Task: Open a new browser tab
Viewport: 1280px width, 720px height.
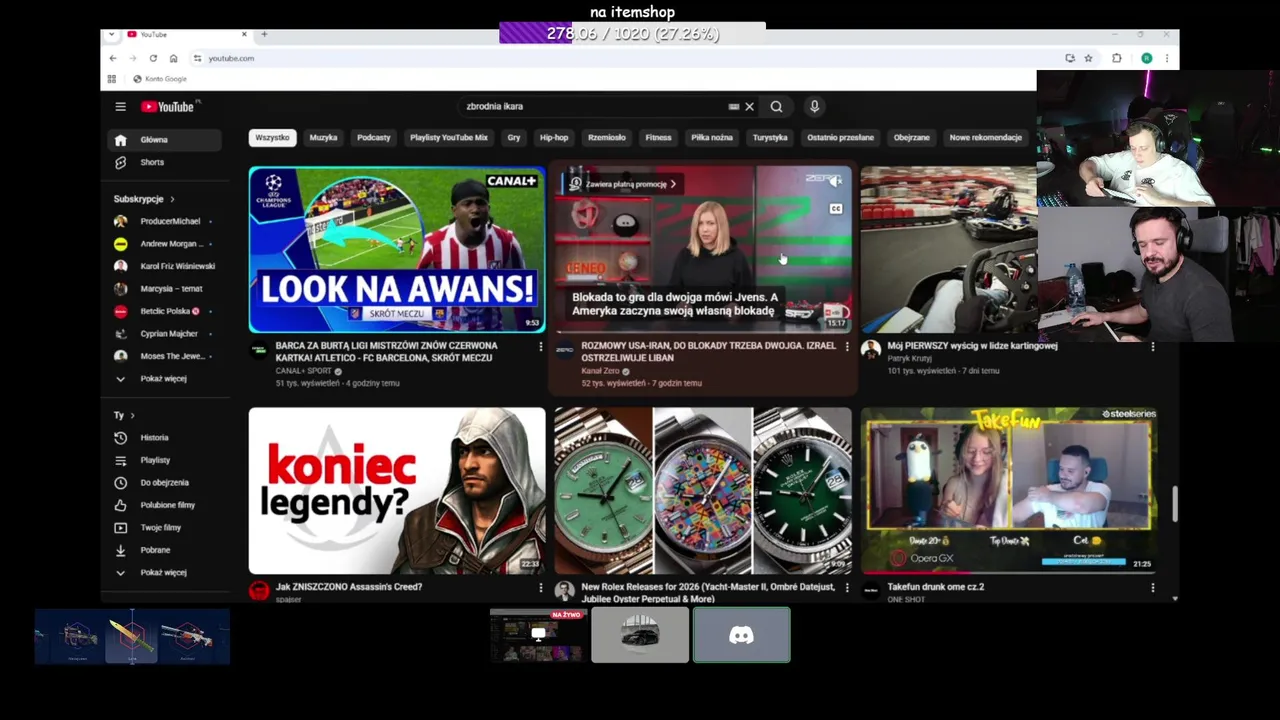Action: pyautogui.click(x=264, y=35)
